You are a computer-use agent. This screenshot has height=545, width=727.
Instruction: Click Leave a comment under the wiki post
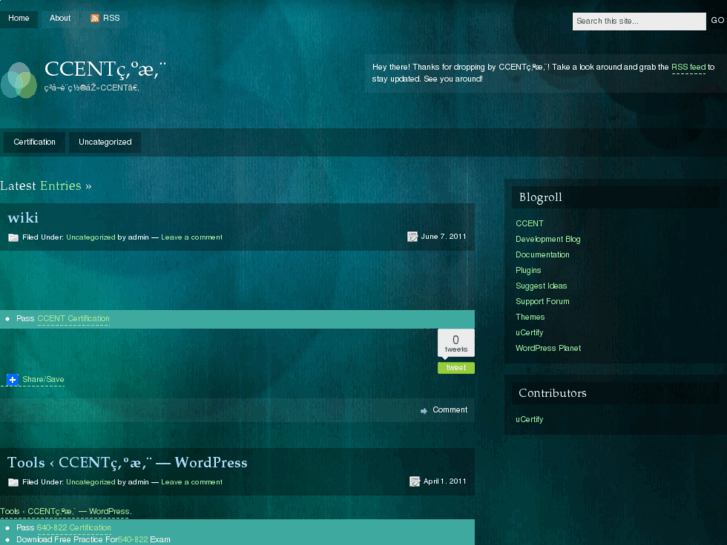pyautogui.click(x=191, y=237)
